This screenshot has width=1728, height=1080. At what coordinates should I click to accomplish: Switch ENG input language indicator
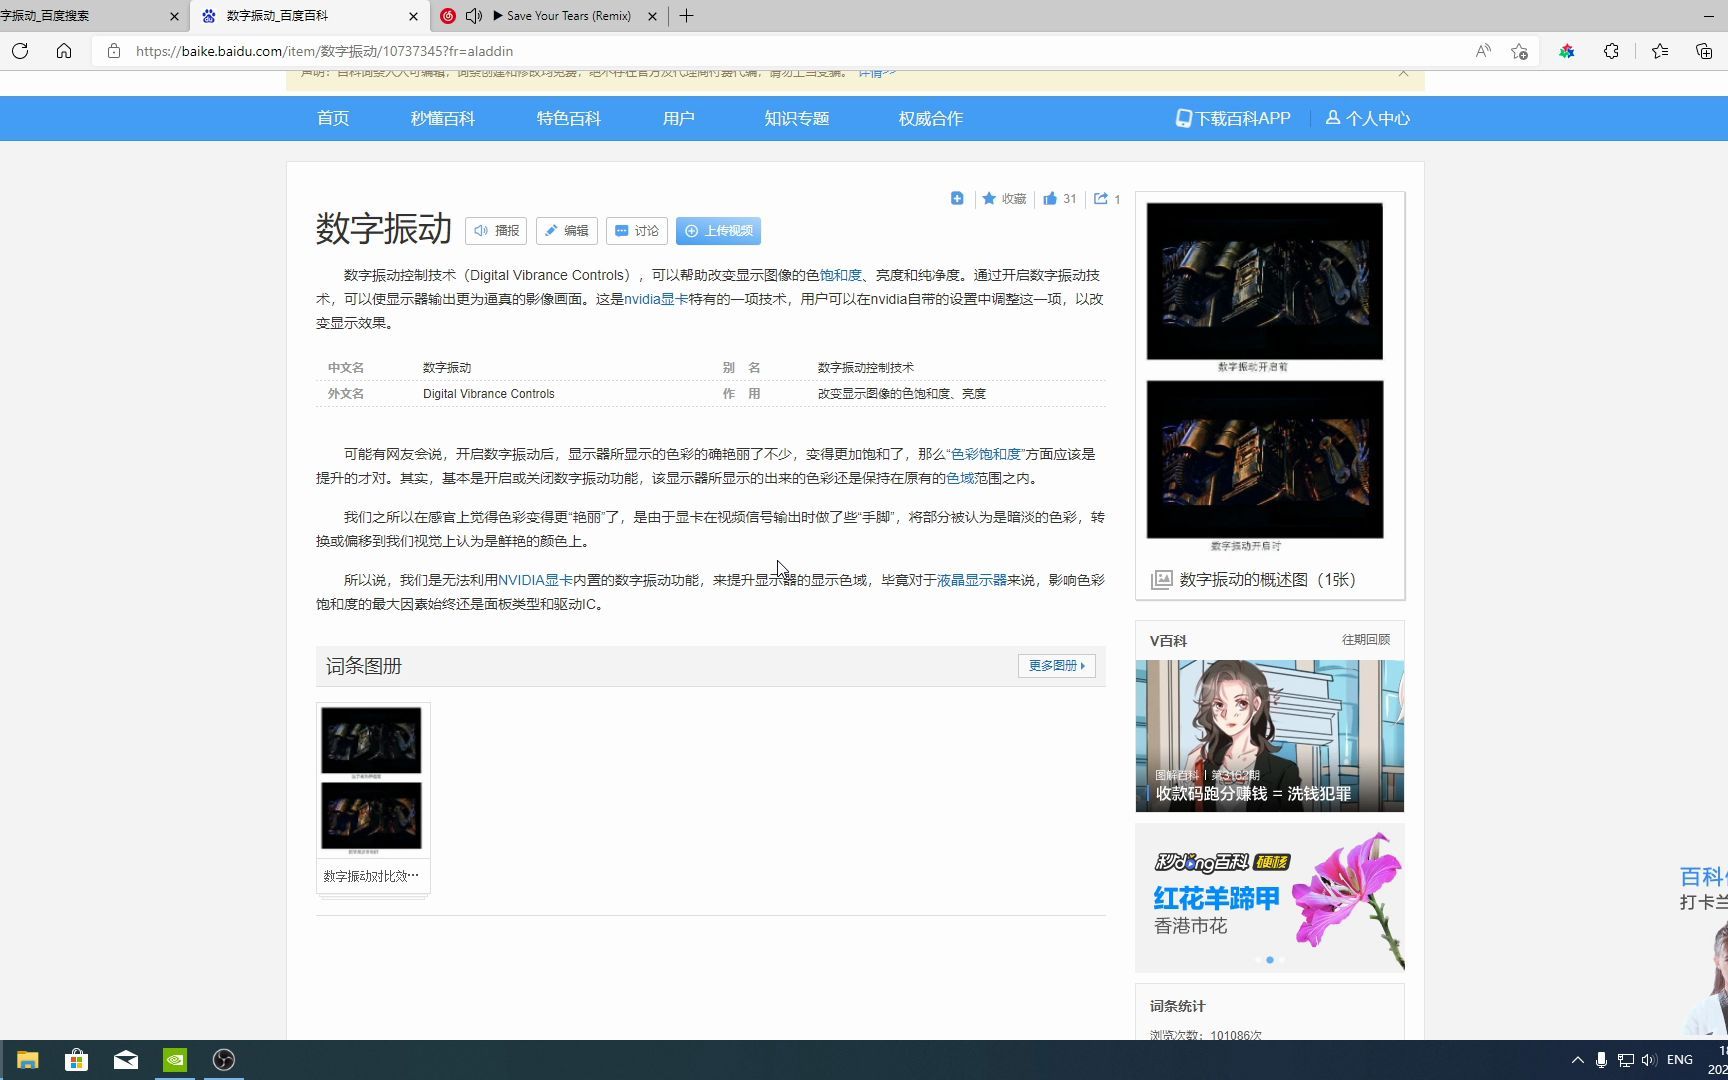(x=1680, y=1060)
